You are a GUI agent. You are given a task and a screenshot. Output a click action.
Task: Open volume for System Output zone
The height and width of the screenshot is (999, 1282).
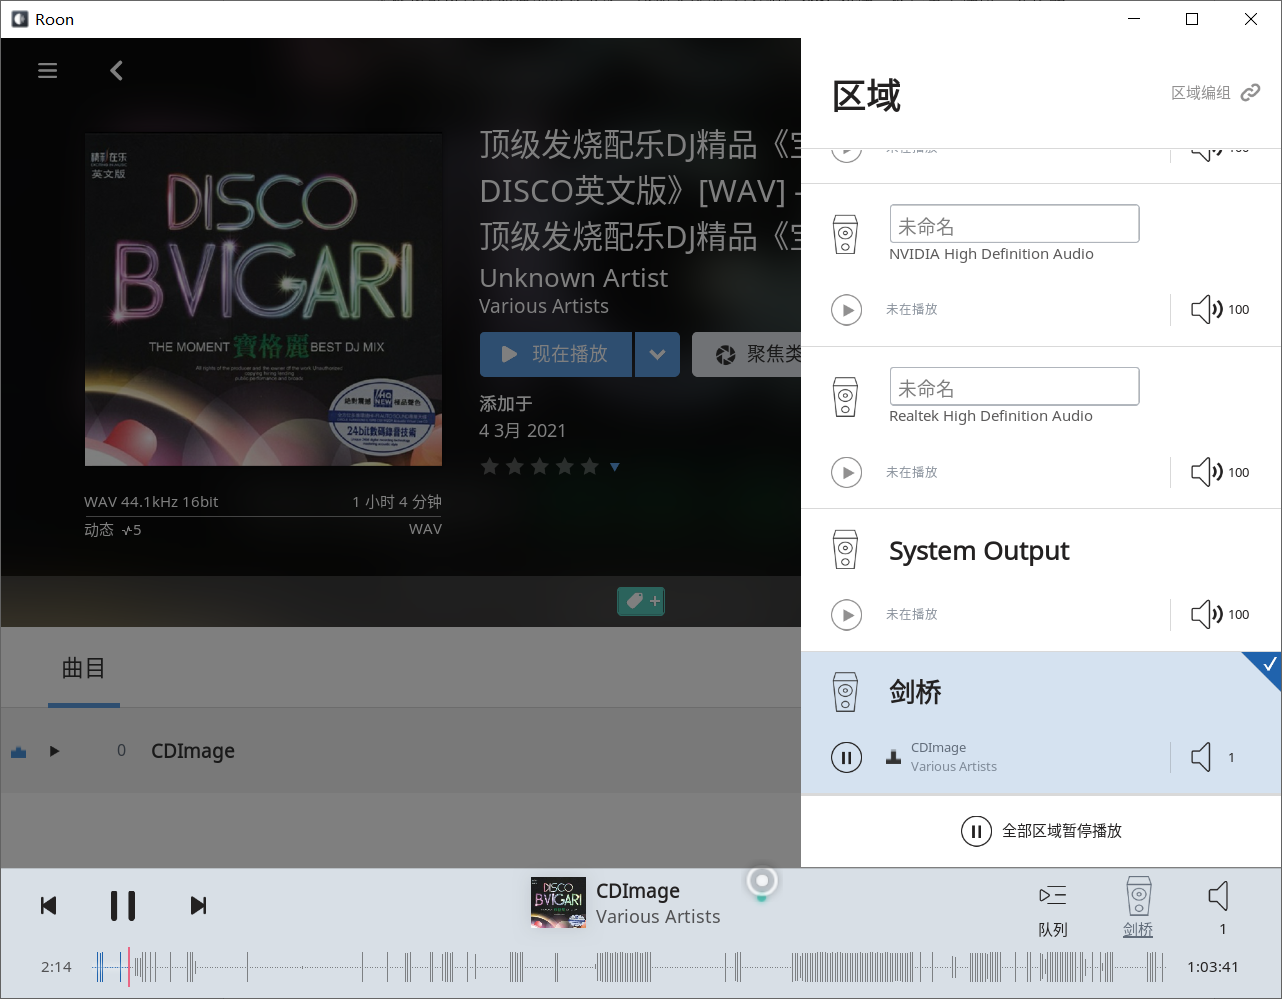tap(1220, 614)
